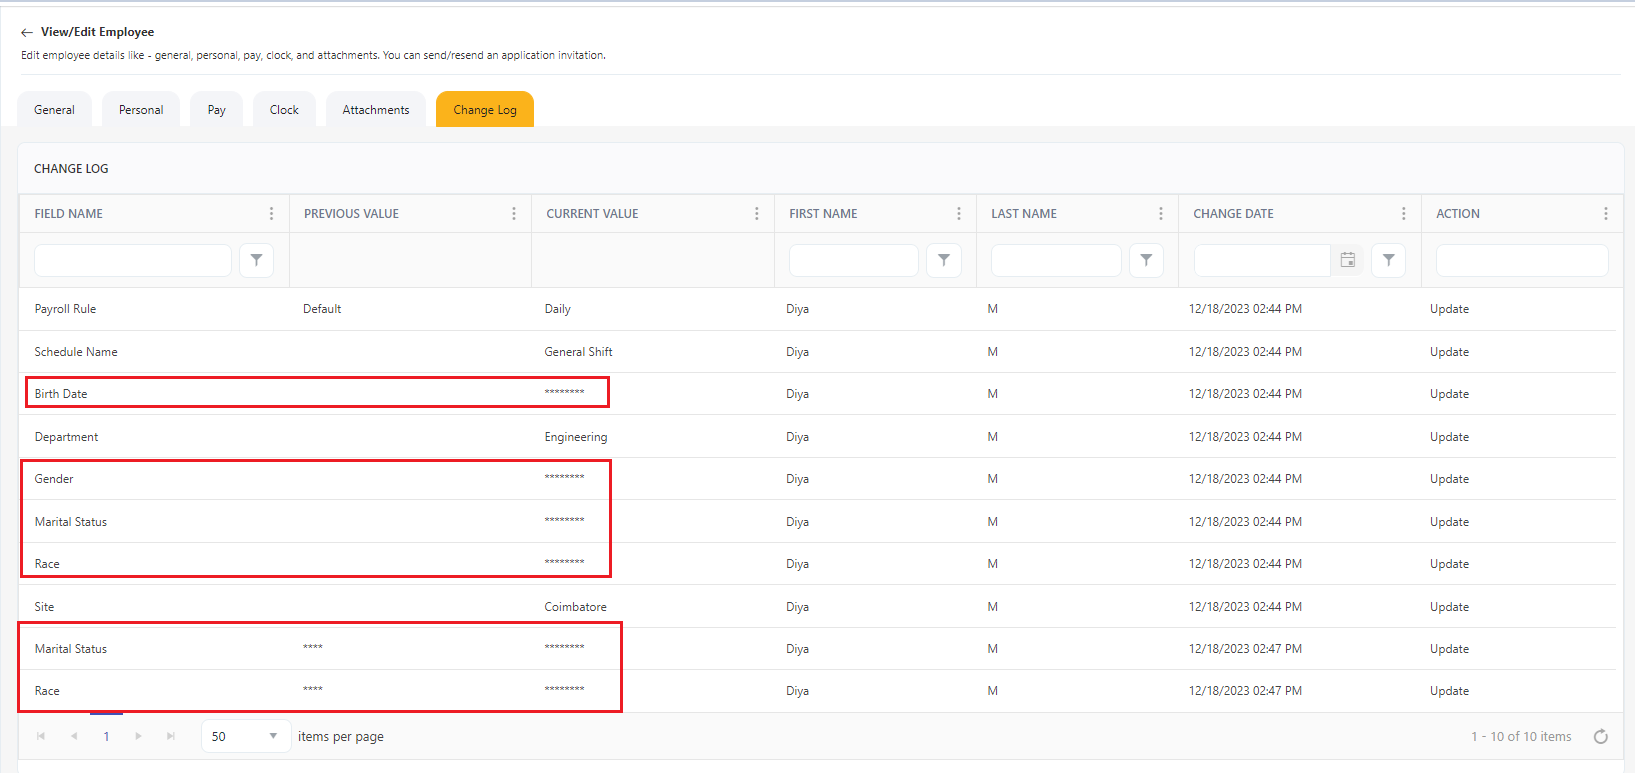Open the Field Name column filter icon
The width and height of the screenshot is (1635, 773).
tap(256, 260)
